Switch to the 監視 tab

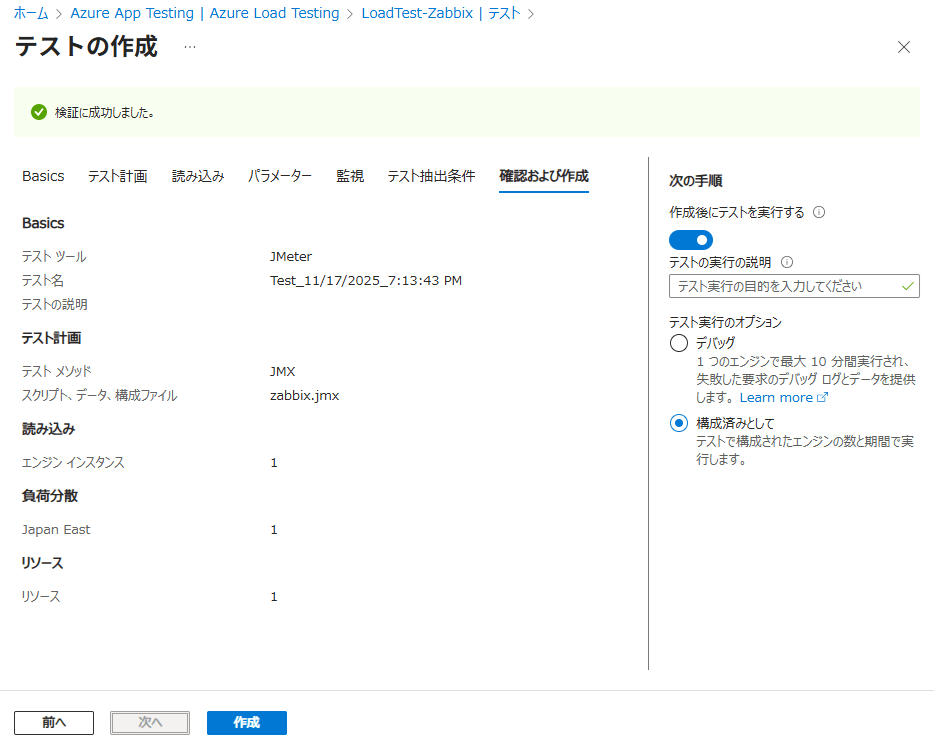(x=350, y=176)
